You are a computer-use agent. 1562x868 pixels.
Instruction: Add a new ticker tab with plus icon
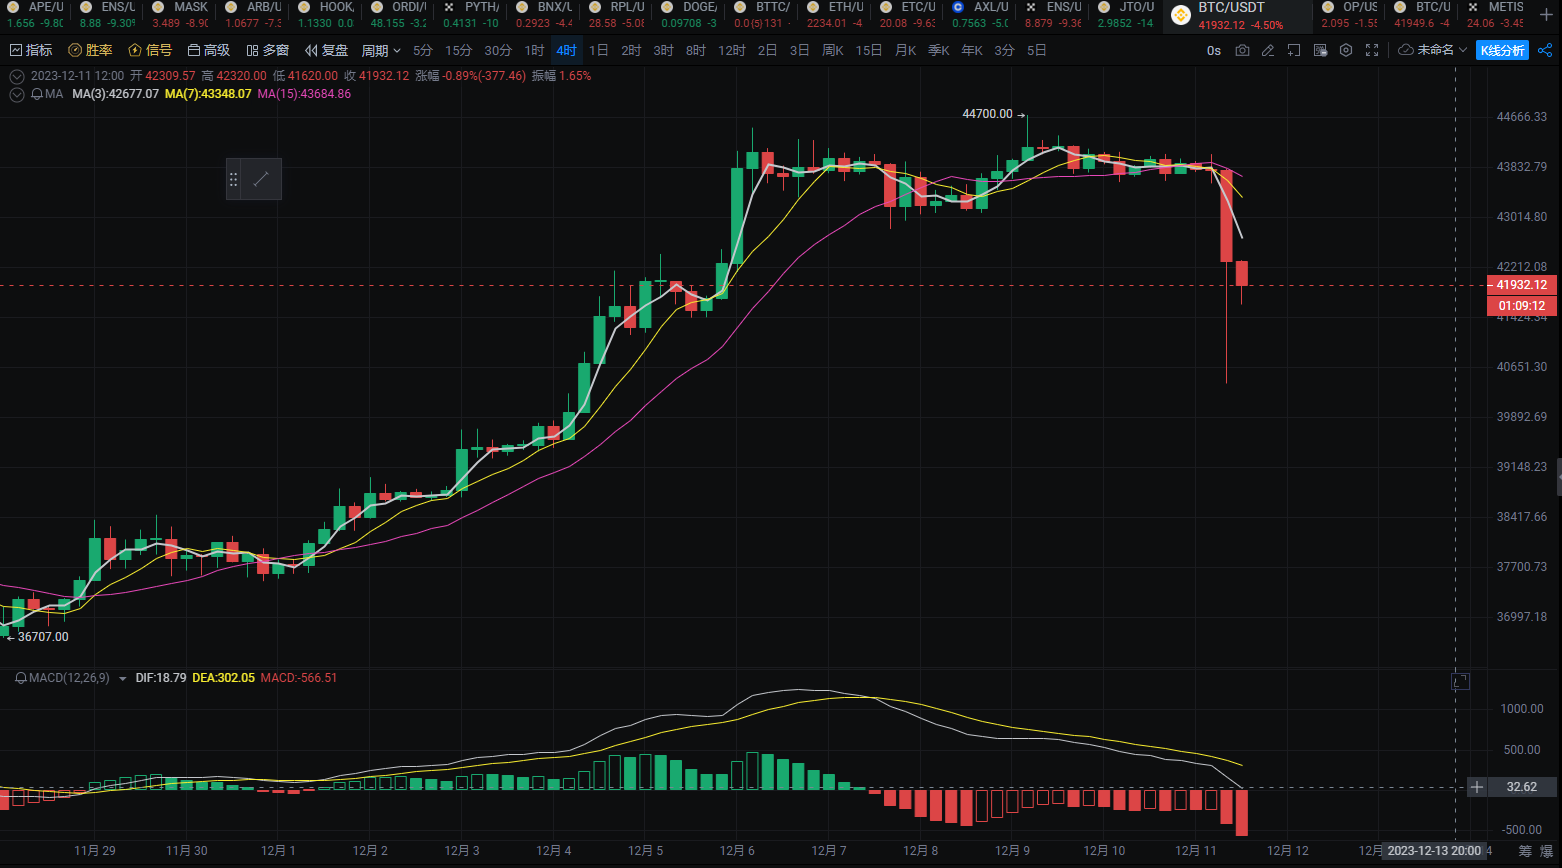point(1546,15)
